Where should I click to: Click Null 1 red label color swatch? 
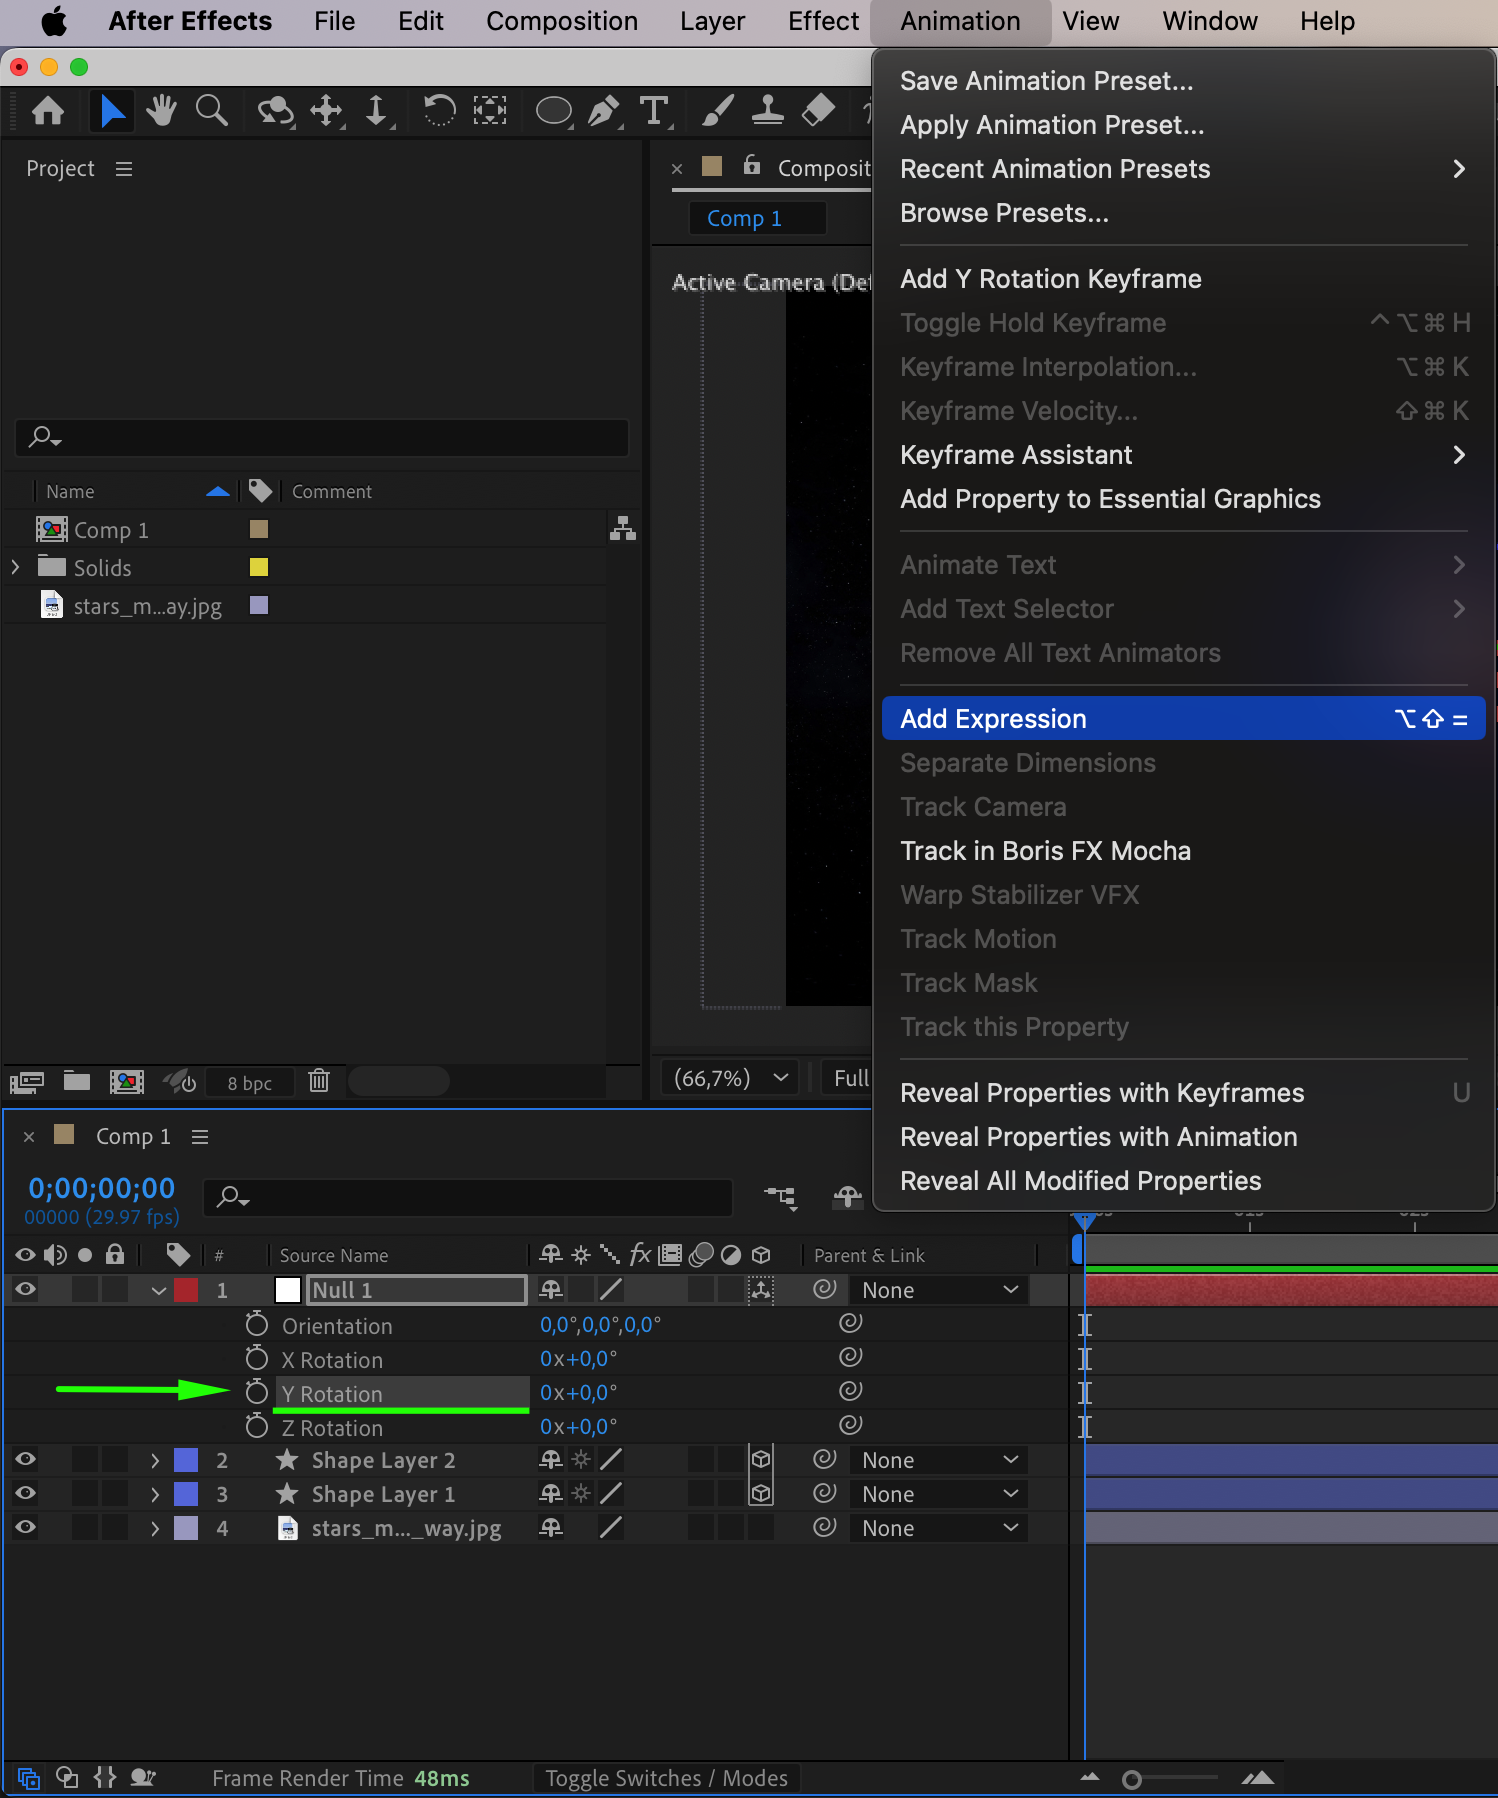tap(186, 1290)
